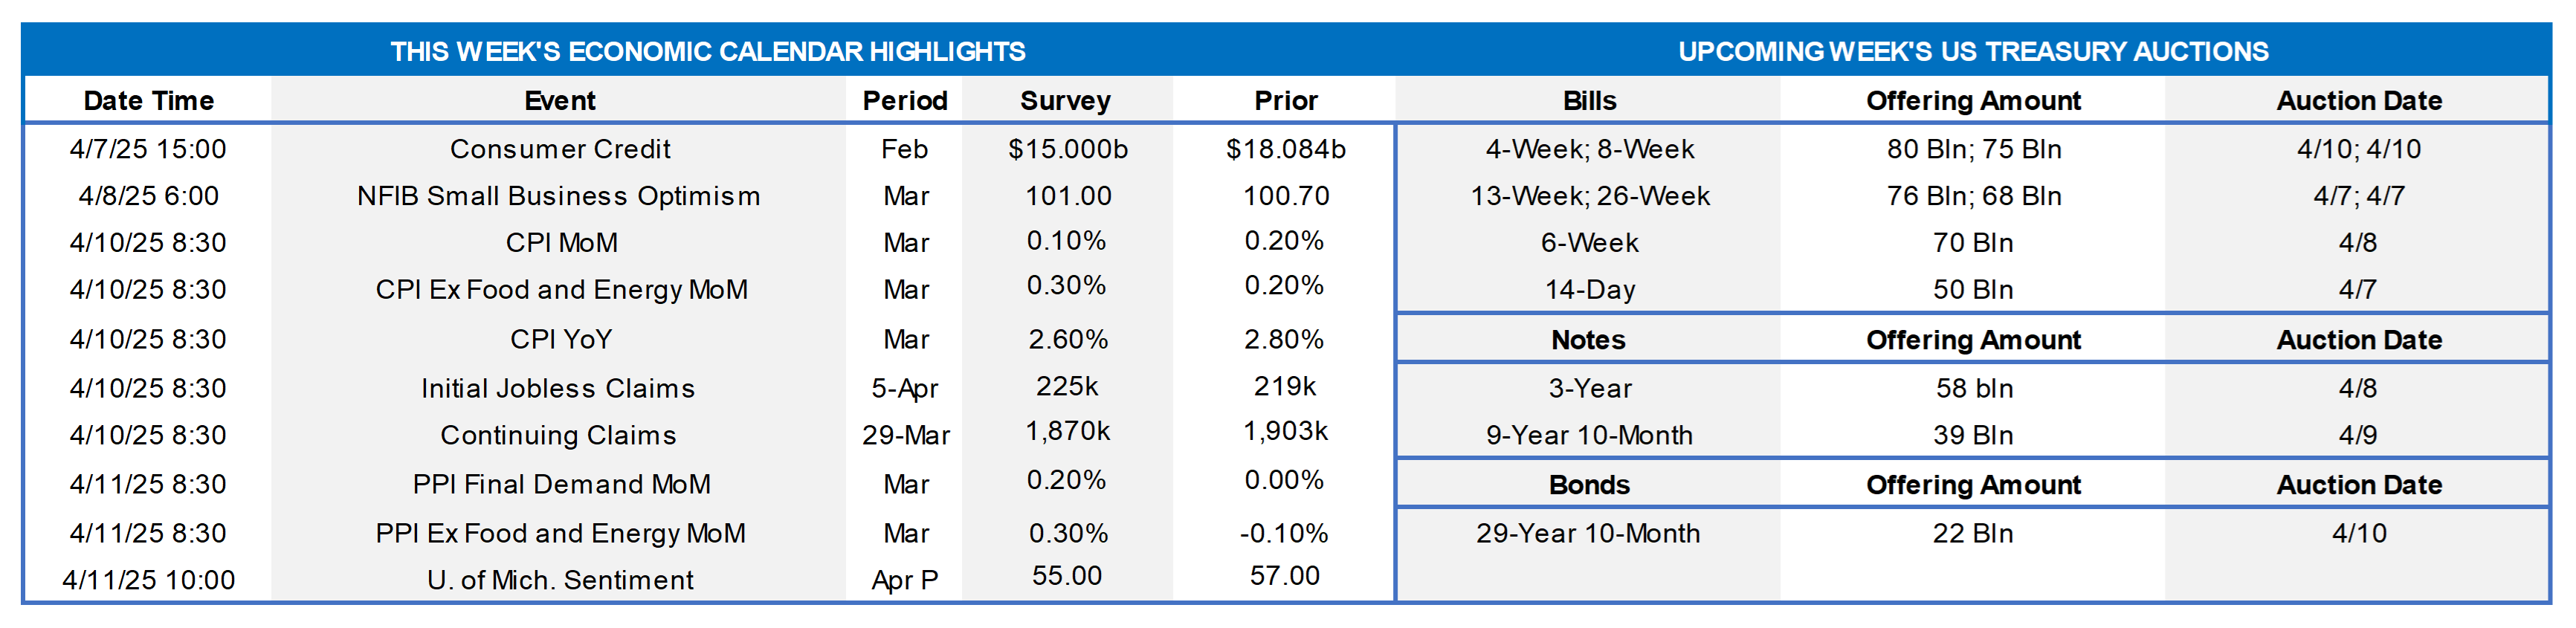
Task: Select the Continuing Claims event cell
Action: click(558, 435)
